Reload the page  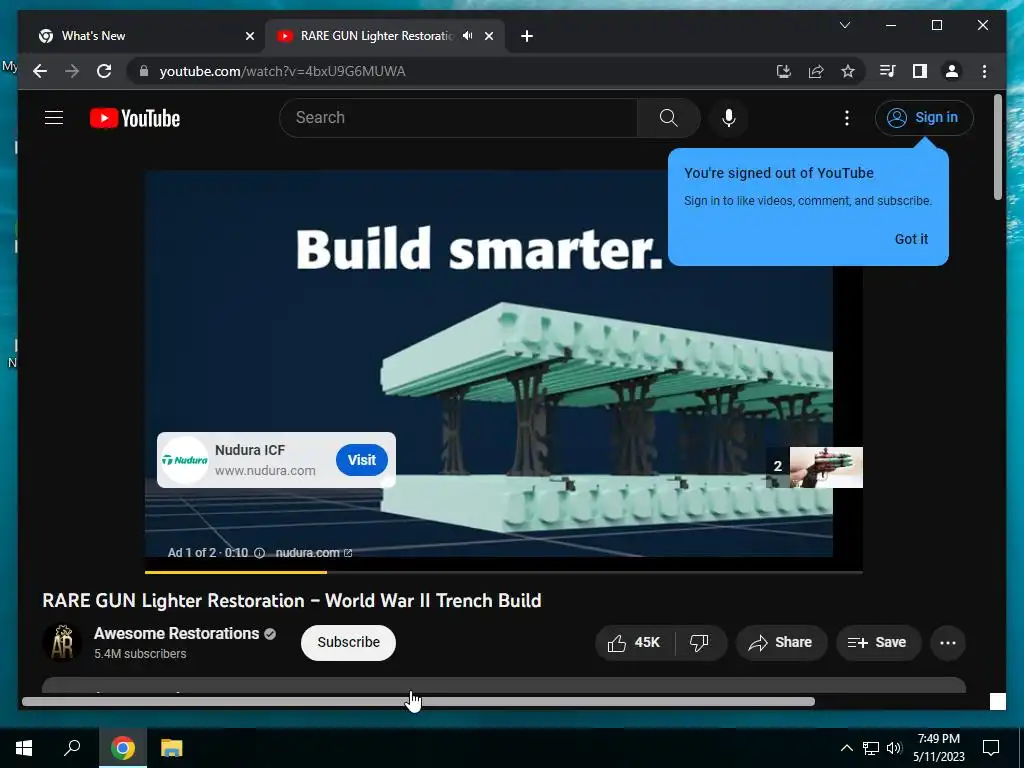tap(104, 71)
